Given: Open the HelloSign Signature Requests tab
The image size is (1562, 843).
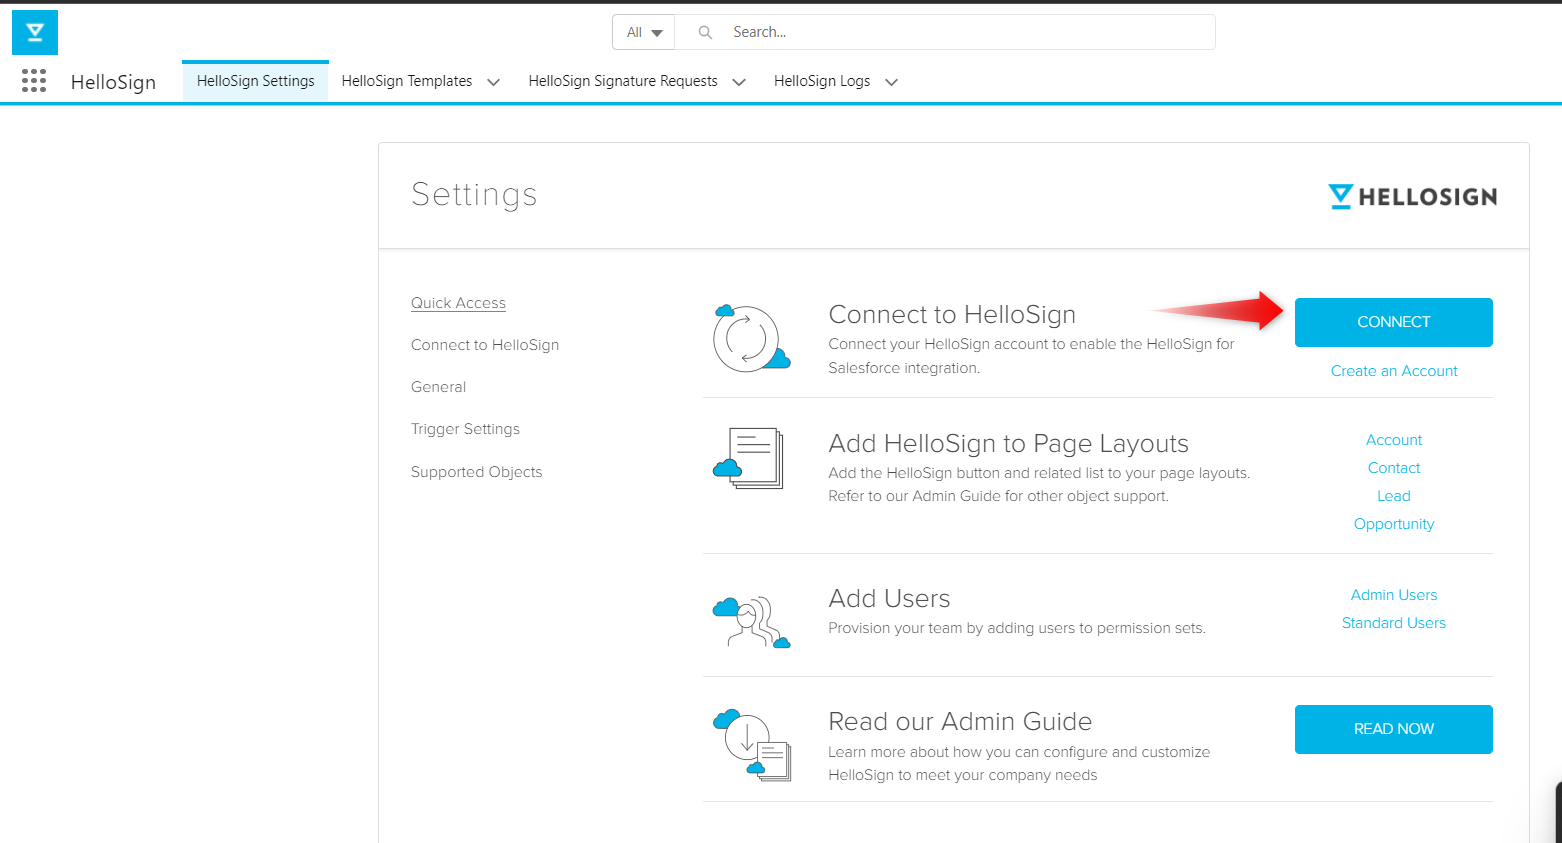Looking at the screenshot, I should tap(622, 80).
